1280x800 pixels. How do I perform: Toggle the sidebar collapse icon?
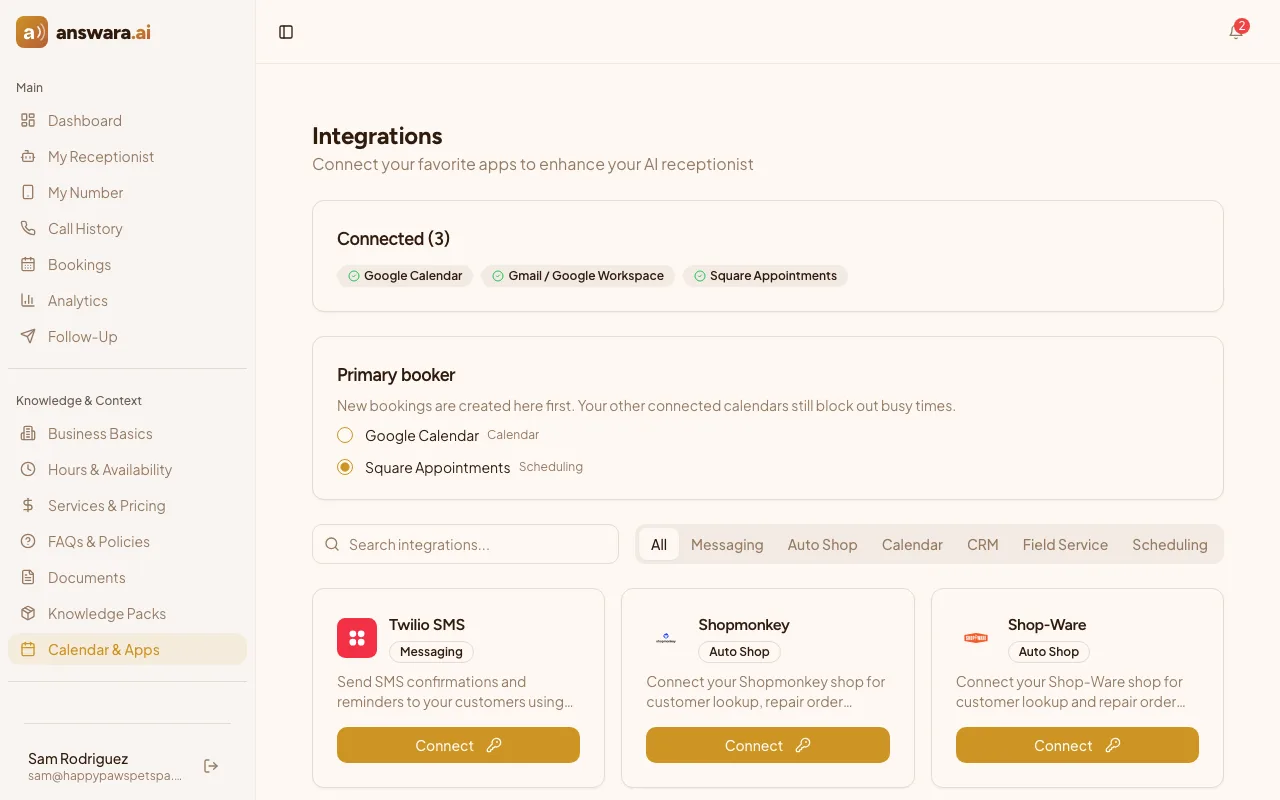(x=286, y=32)
